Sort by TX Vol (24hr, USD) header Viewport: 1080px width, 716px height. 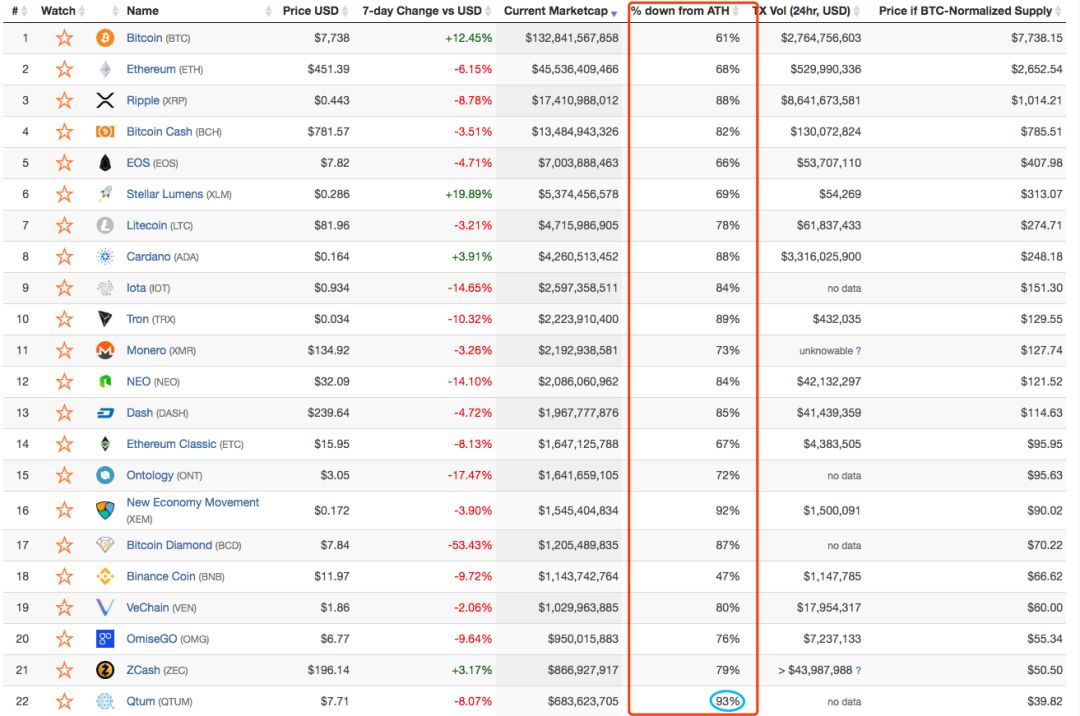pyautogui.click(x=806, y=11)
